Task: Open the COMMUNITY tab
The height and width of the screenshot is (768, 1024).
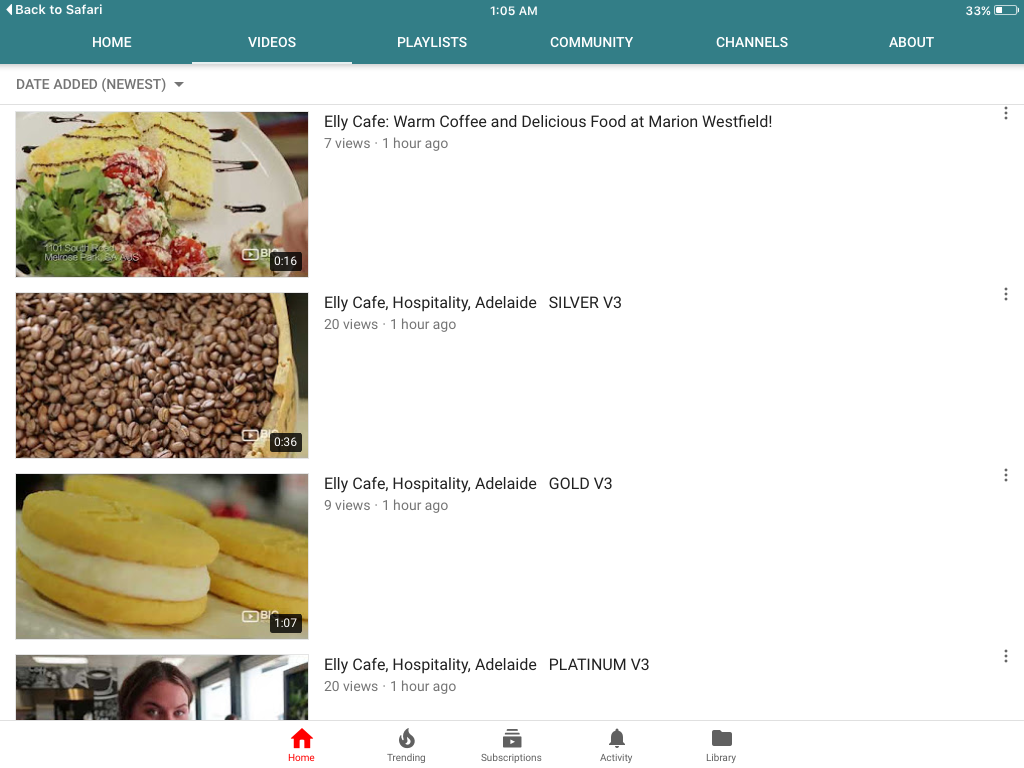Action: pos(592,42)
